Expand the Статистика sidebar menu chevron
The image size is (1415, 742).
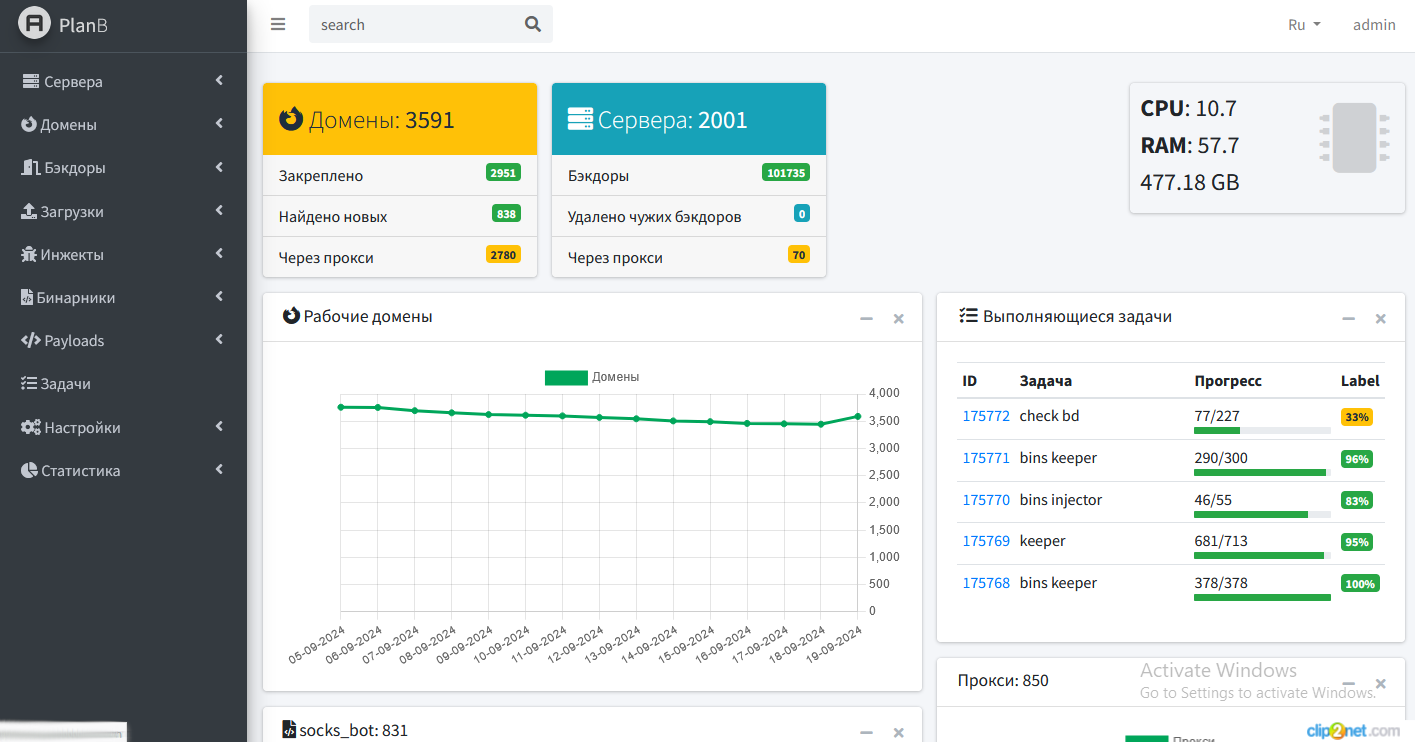coord(219,470)
